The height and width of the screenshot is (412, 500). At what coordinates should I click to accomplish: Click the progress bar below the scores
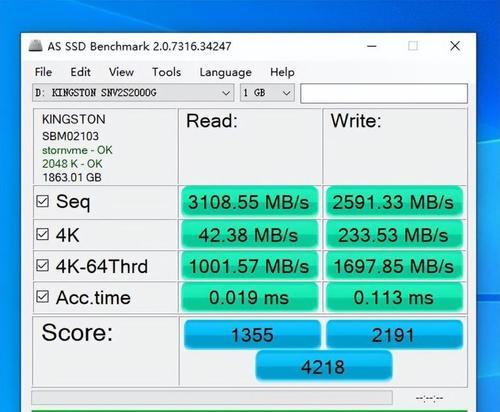[x=212, y=398]
